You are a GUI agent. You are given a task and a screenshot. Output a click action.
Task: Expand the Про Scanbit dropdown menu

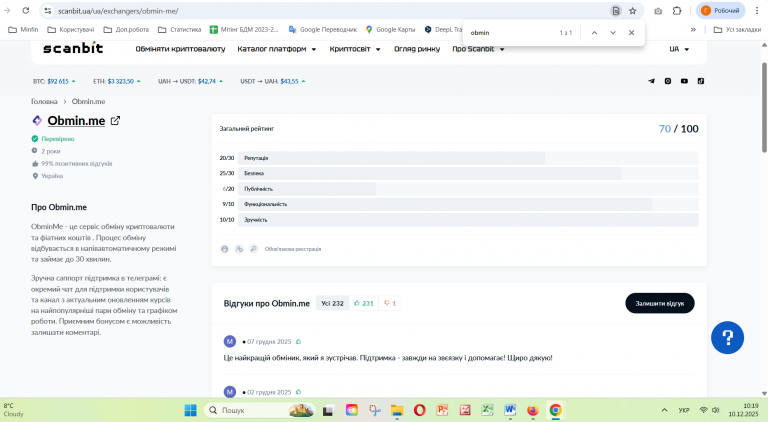click(x=478, y=49)
